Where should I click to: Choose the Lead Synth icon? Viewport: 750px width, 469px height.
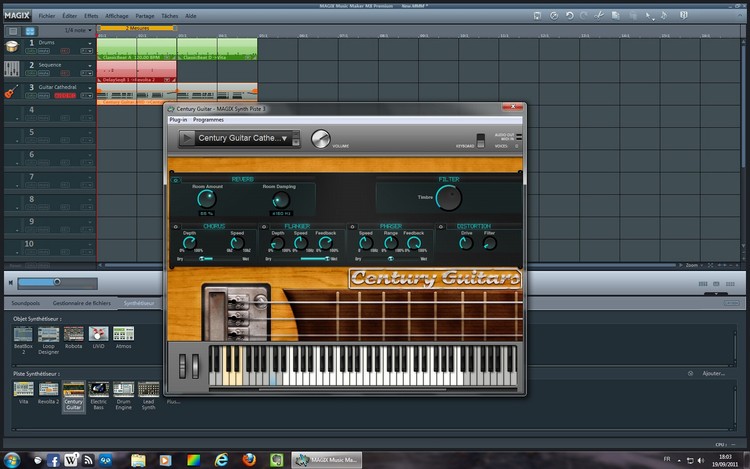point(149,388)
